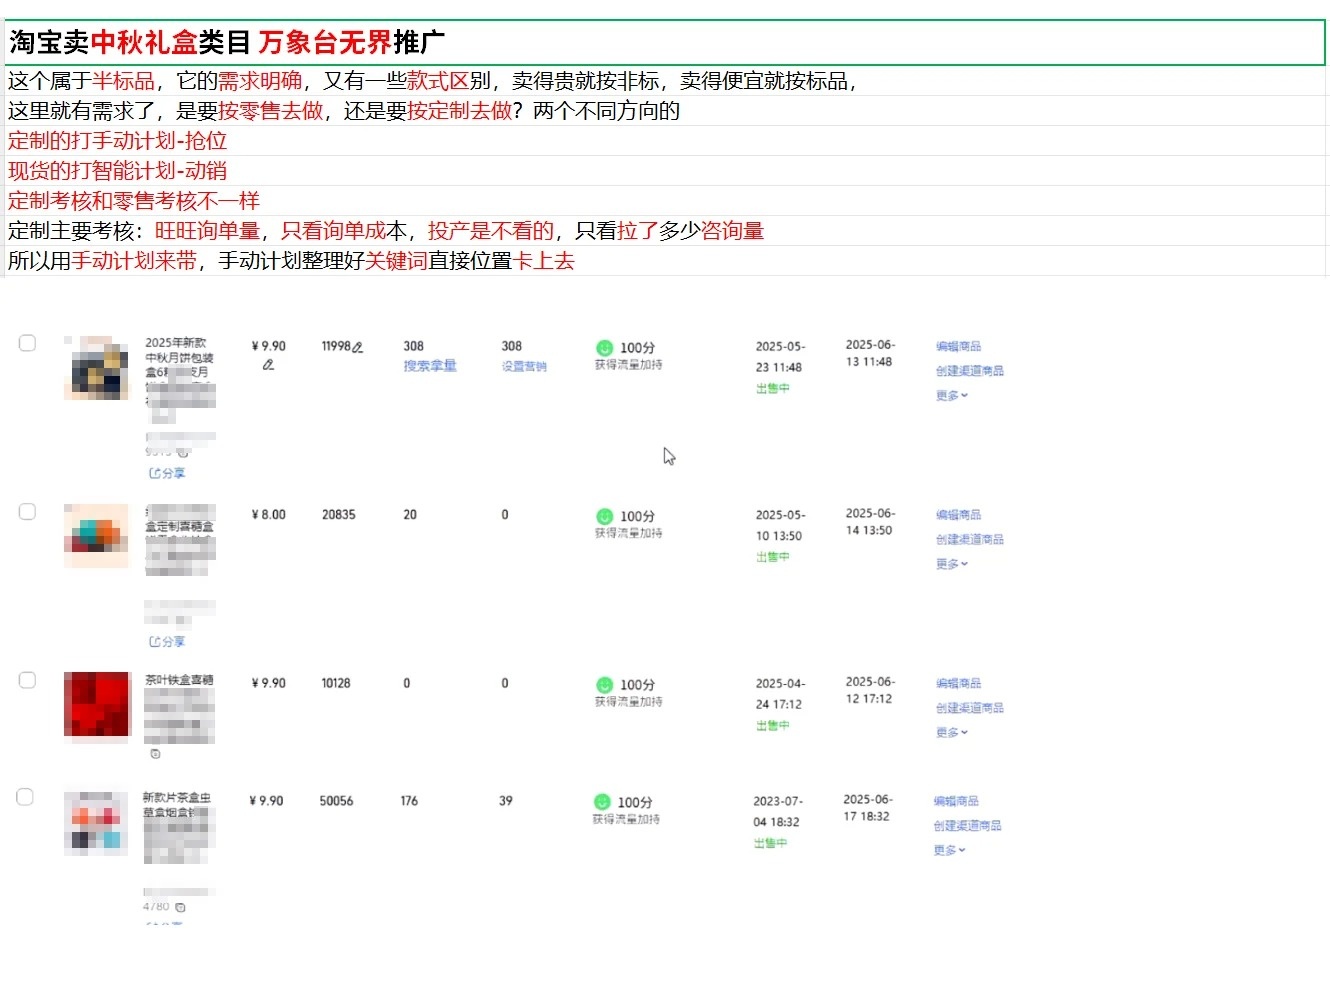The width and height of the screenshot is (1330, 983).
Task: Click the green smiley score icon in the 10128 row
Action: click(604, 685)
